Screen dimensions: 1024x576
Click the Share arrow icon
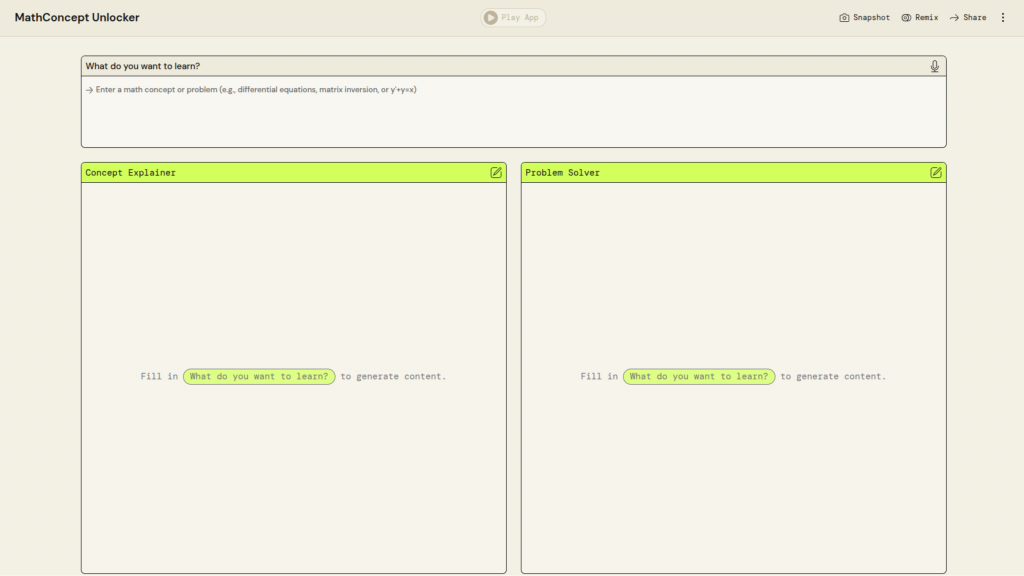coord(954,18)
